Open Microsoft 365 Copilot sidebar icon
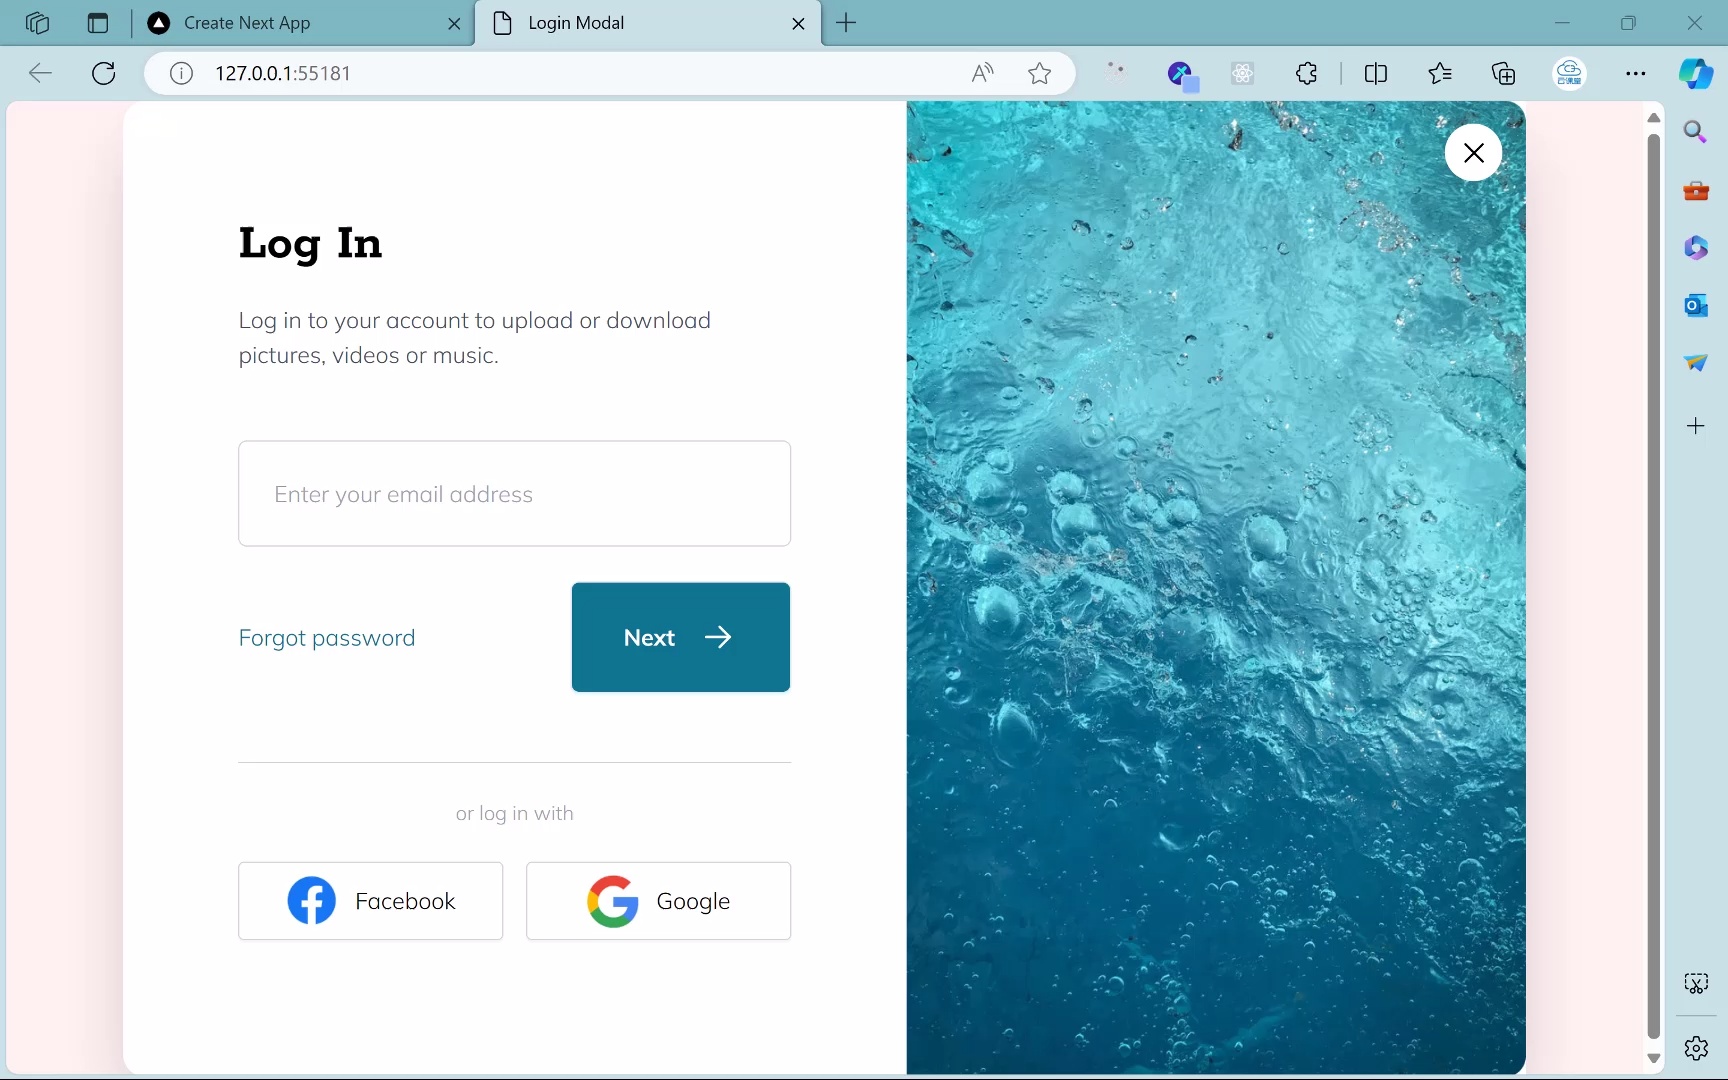1728x1080 pixels. pyautogui.click(x=1697, y=247)
